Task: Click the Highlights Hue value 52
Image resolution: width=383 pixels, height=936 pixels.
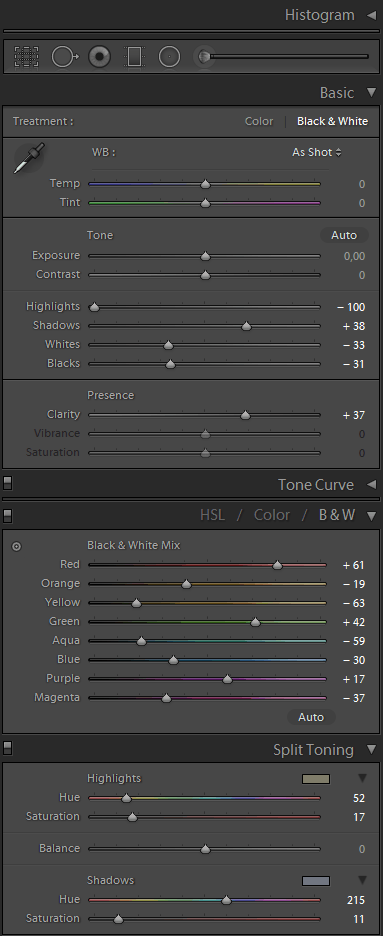Action: (359, 798)
